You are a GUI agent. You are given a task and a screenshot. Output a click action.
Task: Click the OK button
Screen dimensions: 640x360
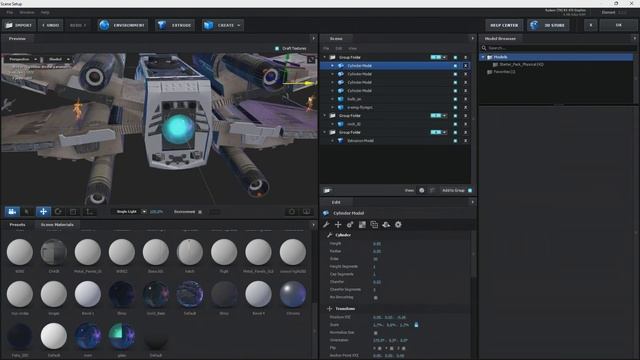click(618, 25)
